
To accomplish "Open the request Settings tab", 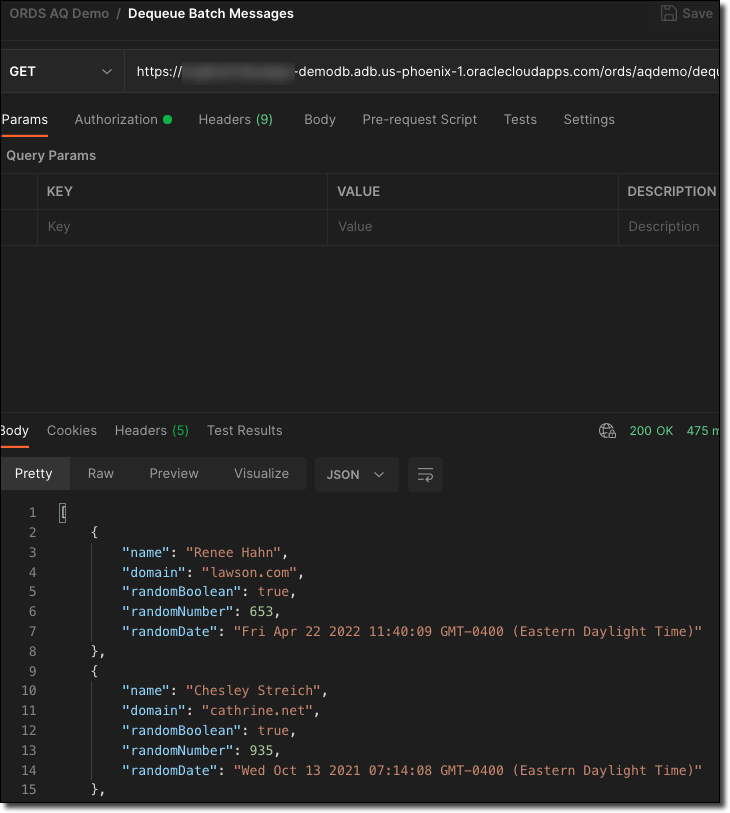I will coord(589,120).
